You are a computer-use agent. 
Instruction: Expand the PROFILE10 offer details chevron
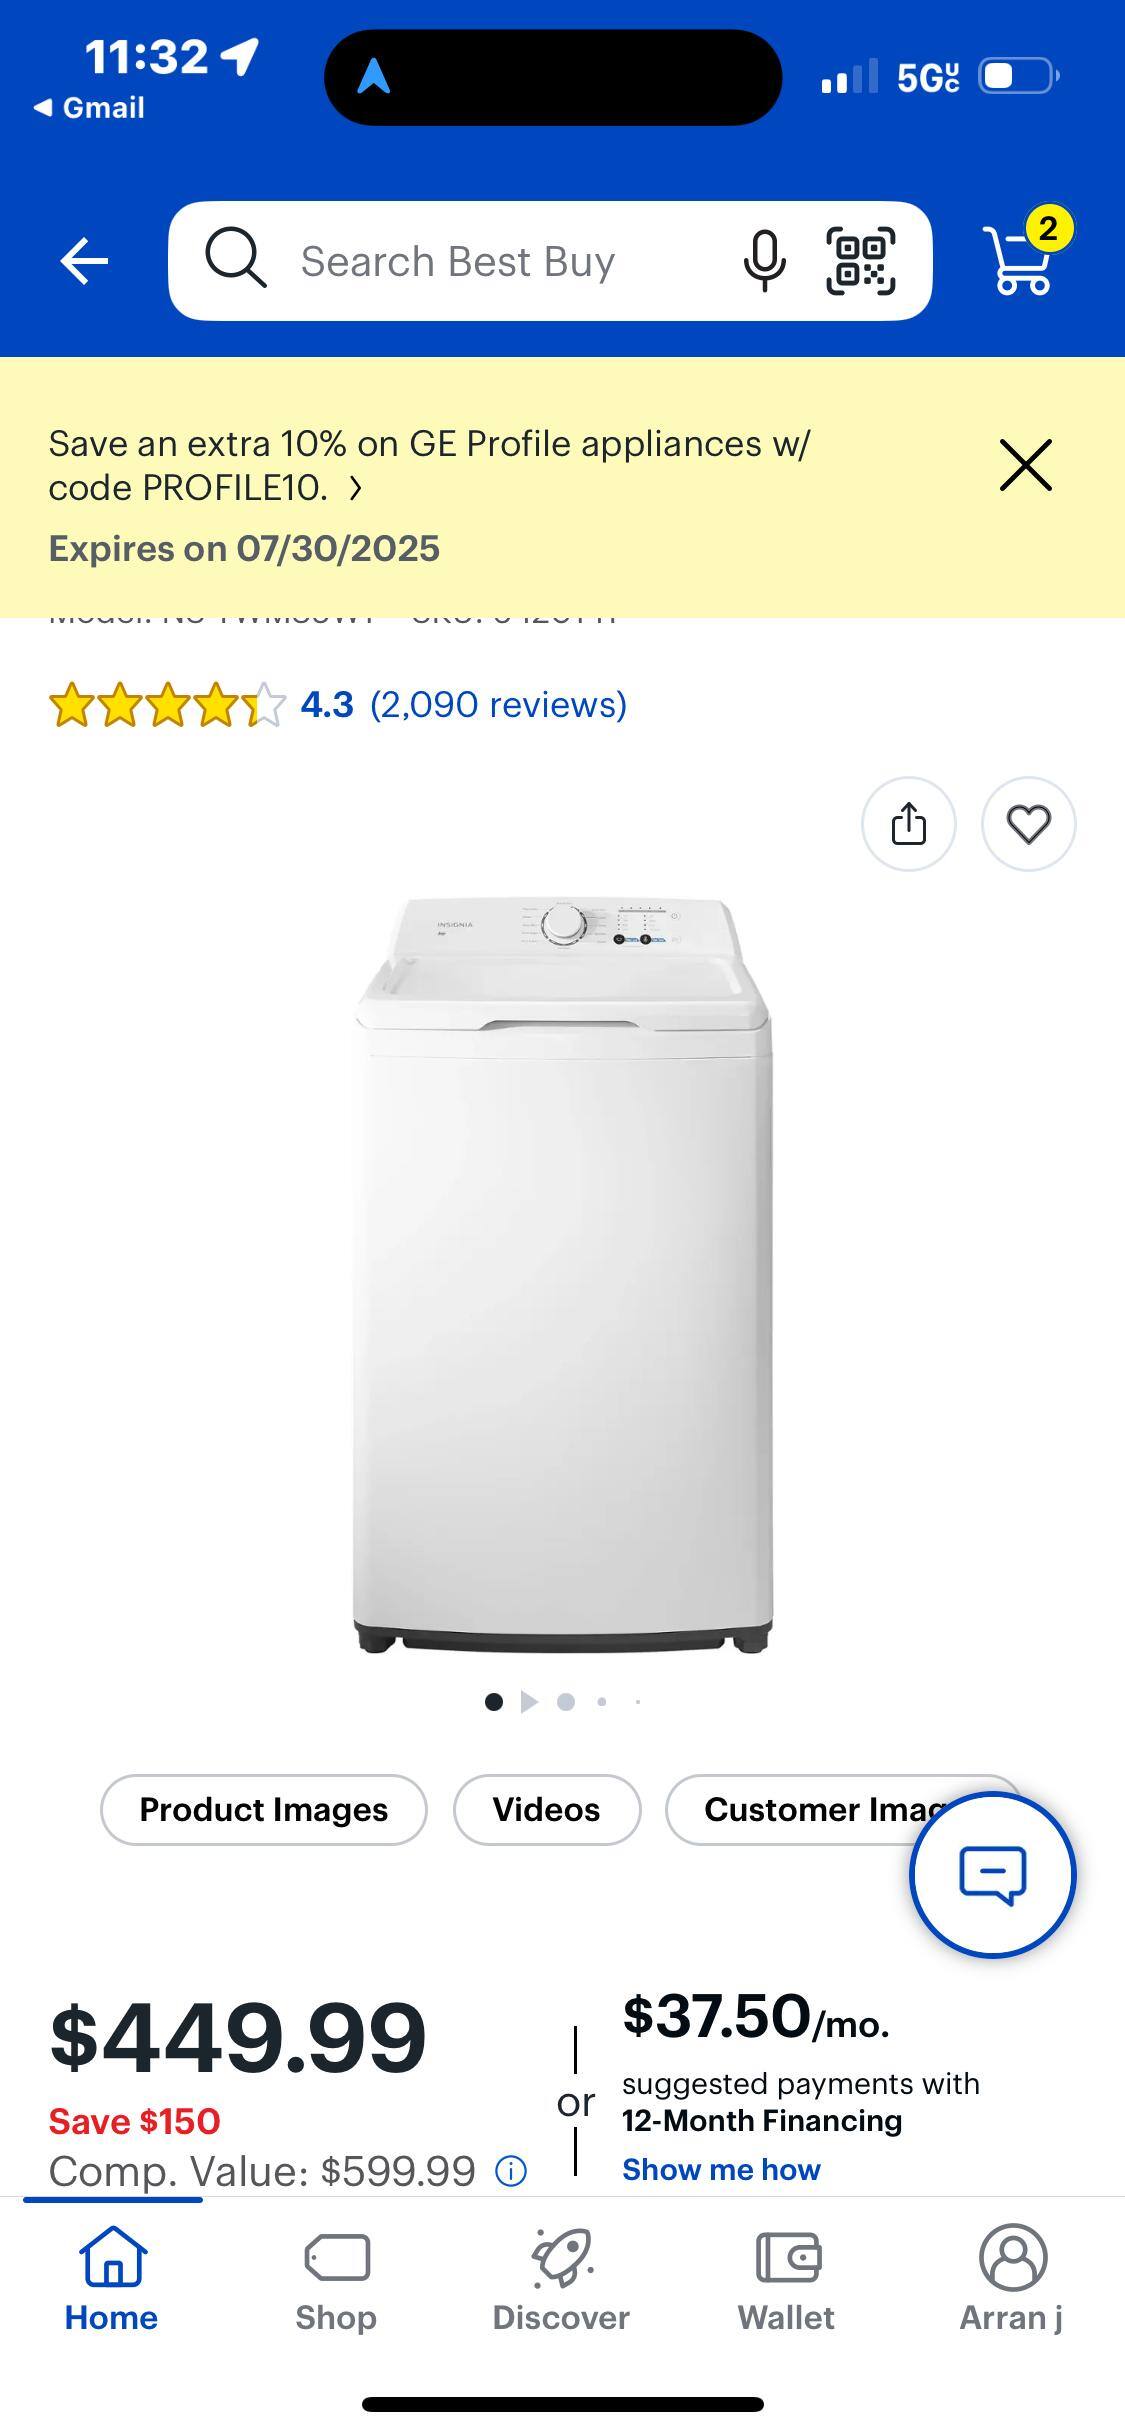pos(355,488)
